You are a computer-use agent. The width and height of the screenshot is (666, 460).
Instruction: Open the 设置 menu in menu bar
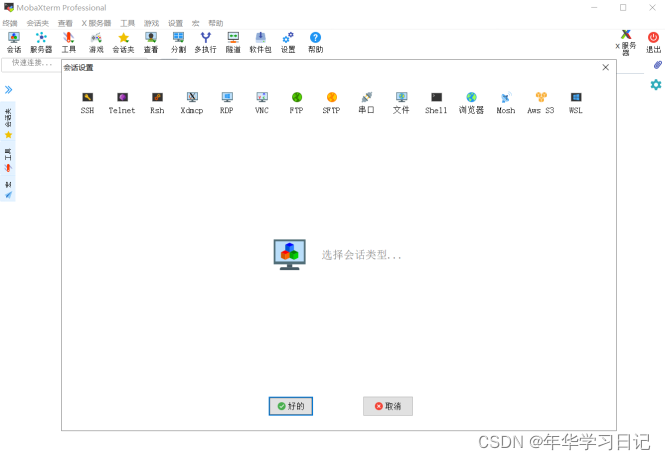coord(175,23)
